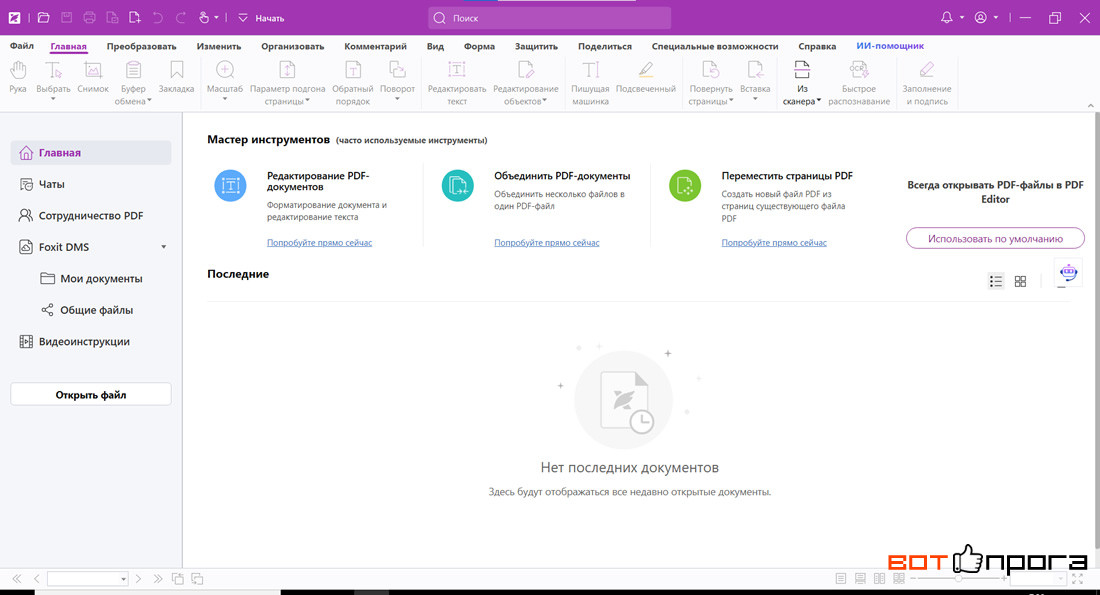Viewport: 1100px width, 595px height.
Task: Select the Hand (Рука) tool
Action: [x=18, y=77]
